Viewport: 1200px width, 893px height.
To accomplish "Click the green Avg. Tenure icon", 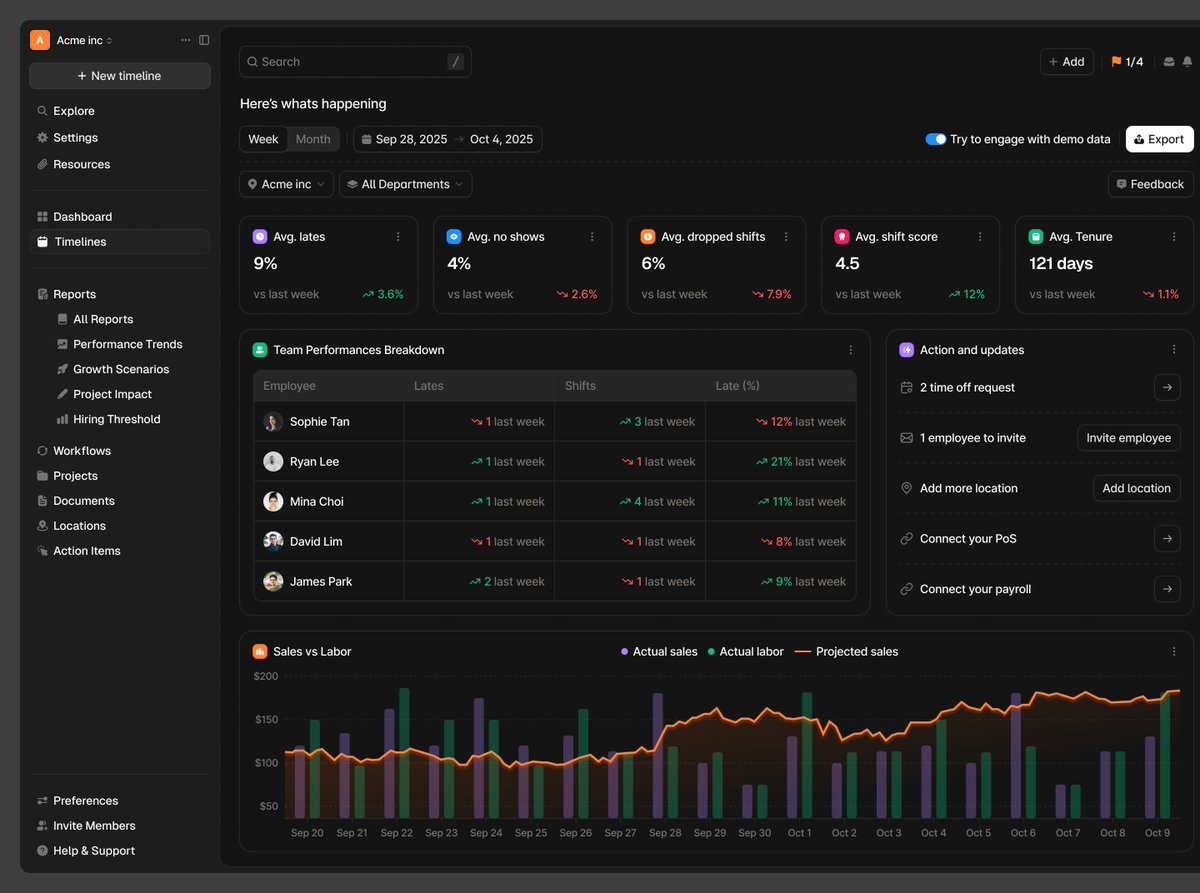I will tap(1036, 237).
